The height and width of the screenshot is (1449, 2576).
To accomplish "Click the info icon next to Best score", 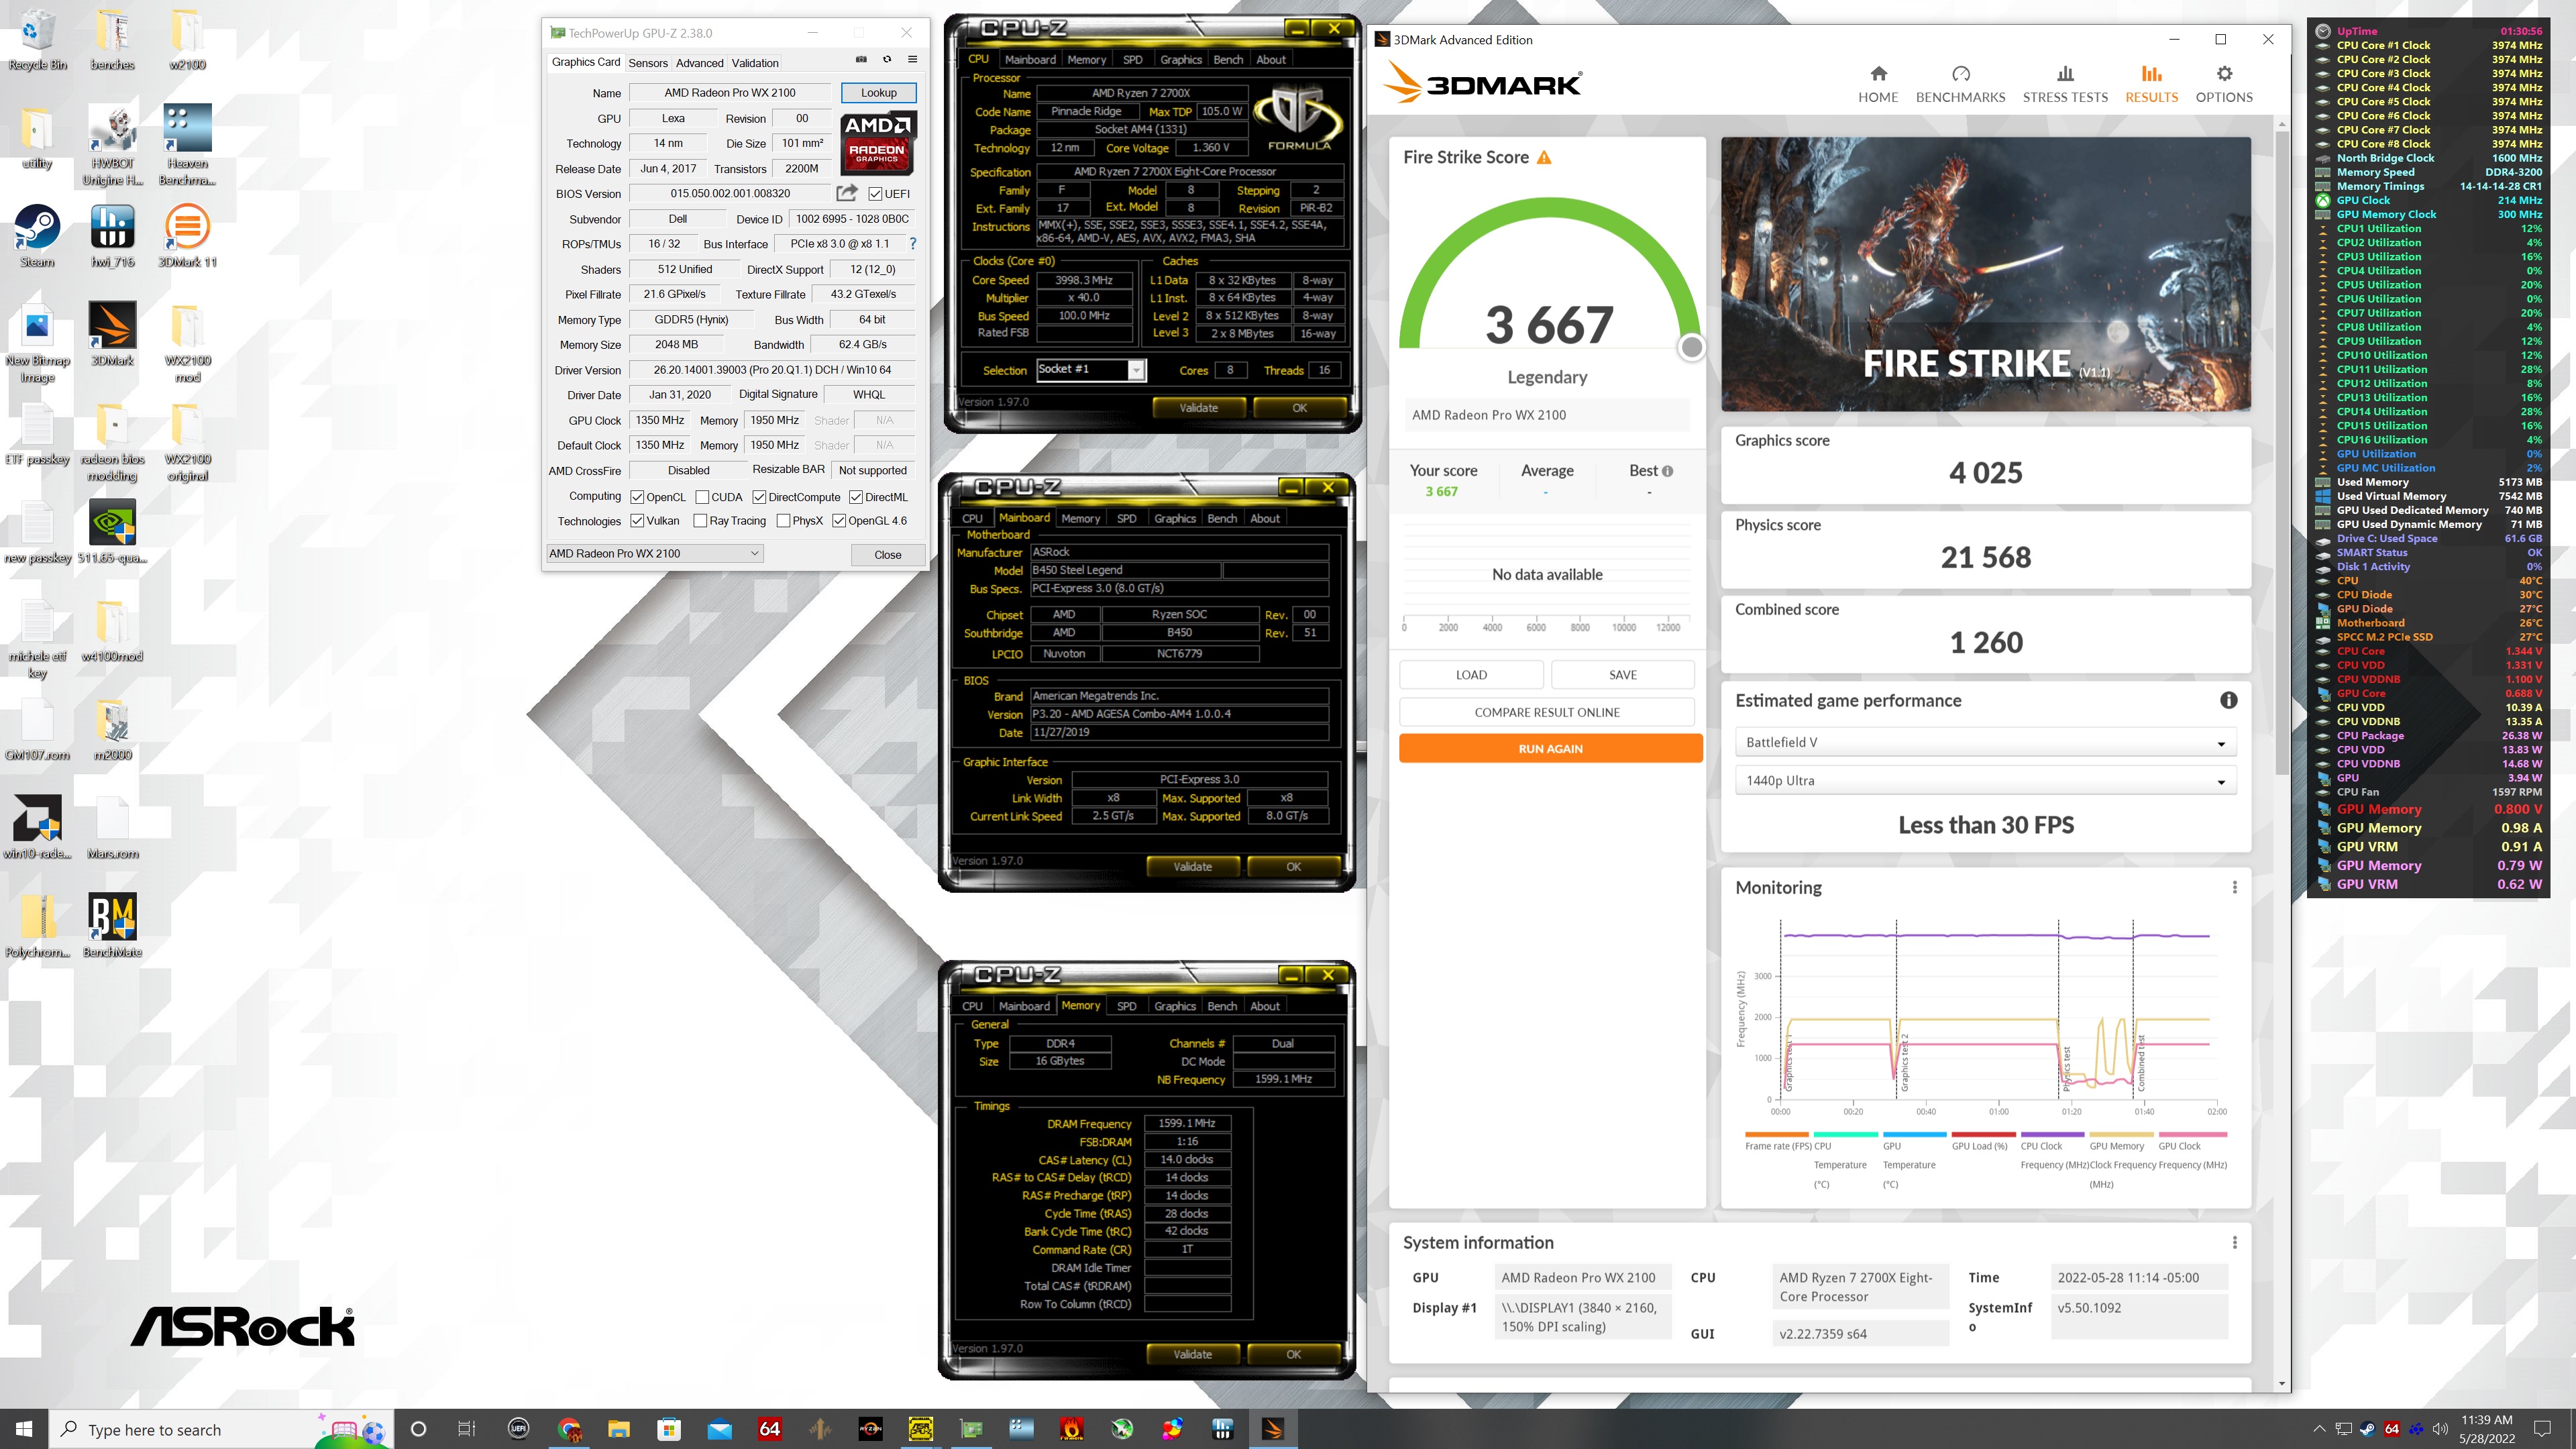I will 1667,471.
